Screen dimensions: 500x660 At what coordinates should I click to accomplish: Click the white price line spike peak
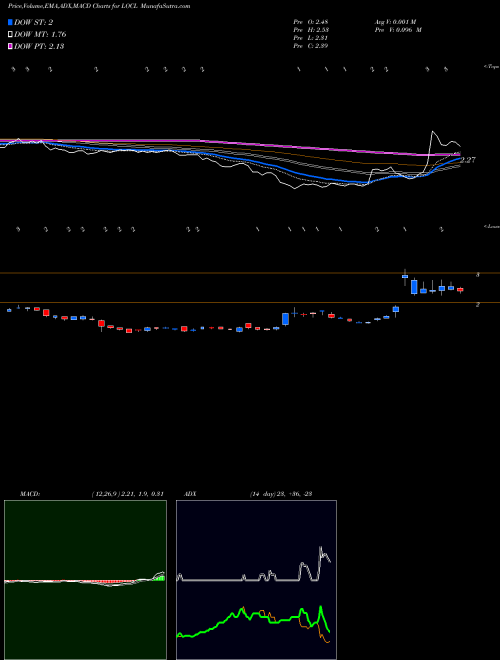(433, 132)
